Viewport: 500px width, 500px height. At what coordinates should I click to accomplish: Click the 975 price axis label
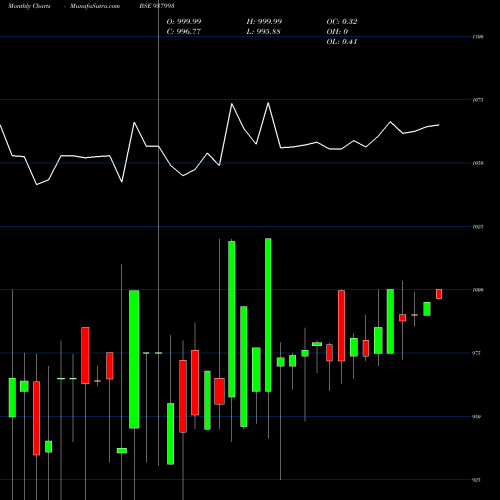point(477,353)
